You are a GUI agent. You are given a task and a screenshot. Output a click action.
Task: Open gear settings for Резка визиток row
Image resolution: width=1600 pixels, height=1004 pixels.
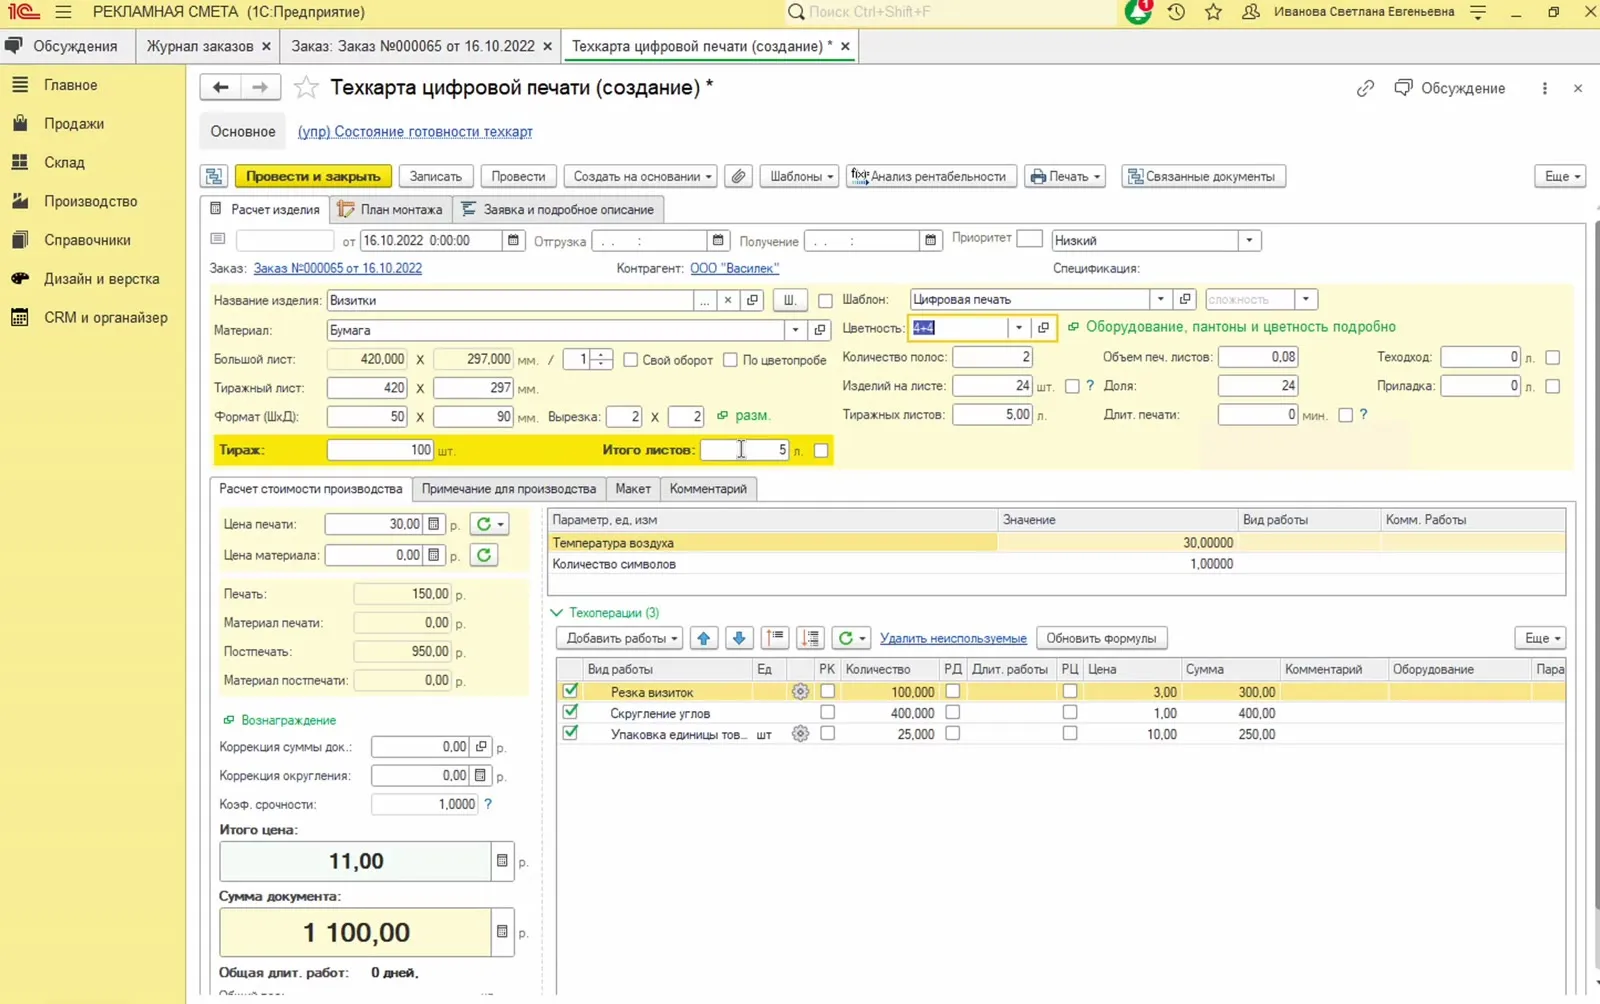click(800, 692)
